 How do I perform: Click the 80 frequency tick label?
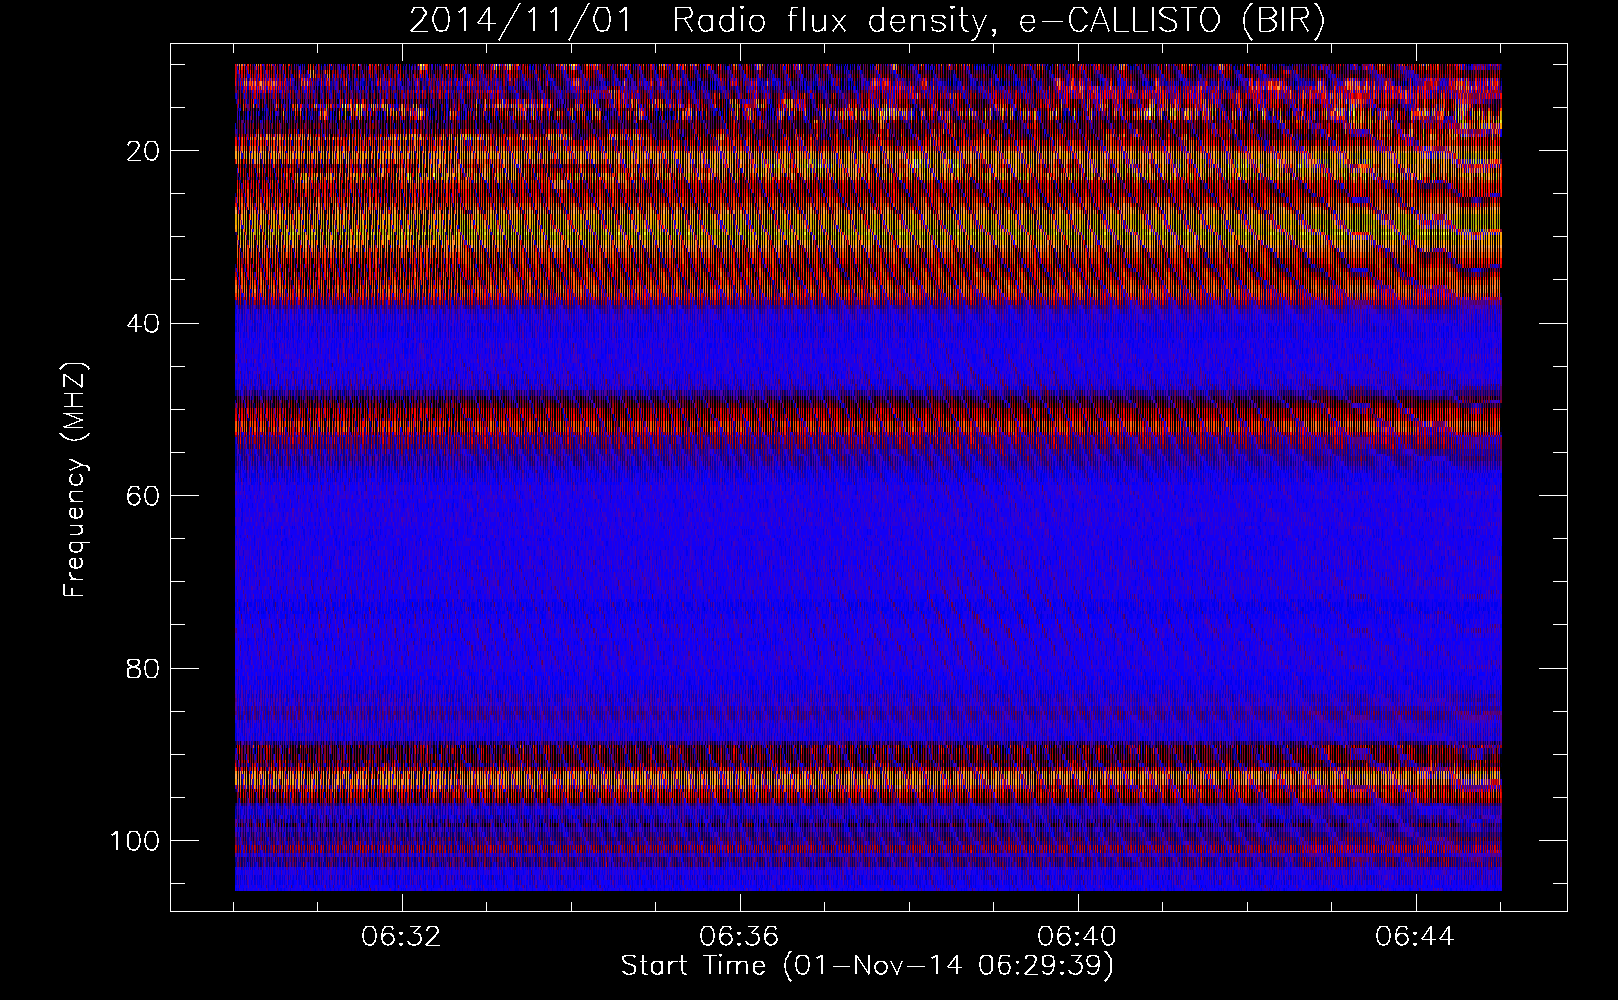click(x=144, y=668)
